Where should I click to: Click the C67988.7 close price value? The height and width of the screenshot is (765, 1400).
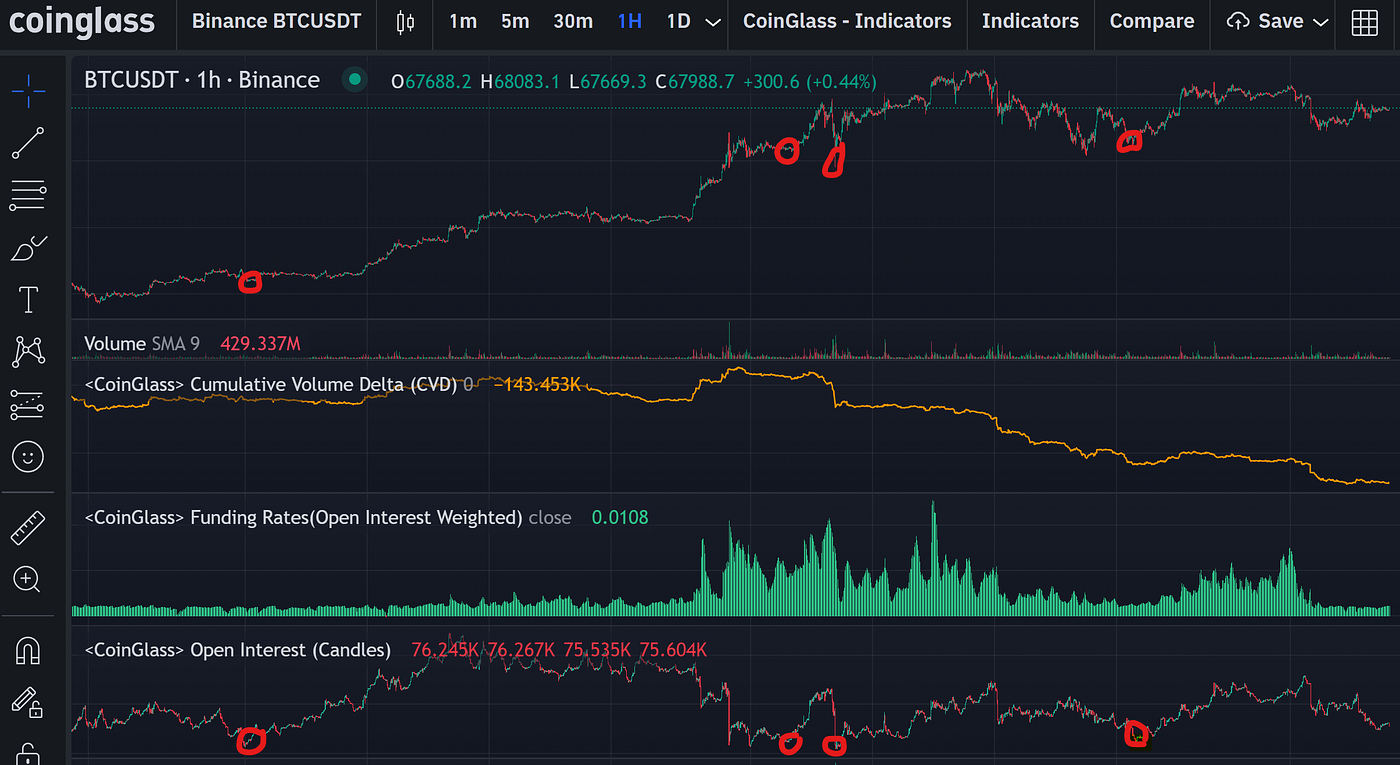pos(695,81)
